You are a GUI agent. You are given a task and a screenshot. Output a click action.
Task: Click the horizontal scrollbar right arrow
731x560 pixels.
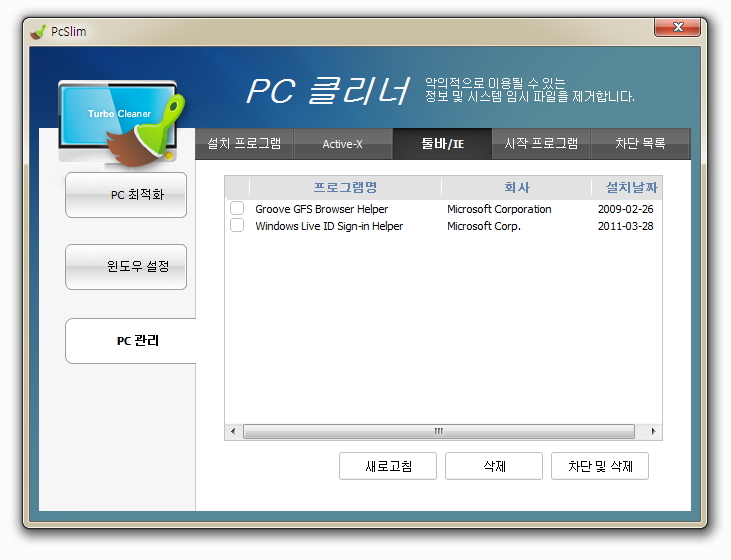click(x=653, y=432)
